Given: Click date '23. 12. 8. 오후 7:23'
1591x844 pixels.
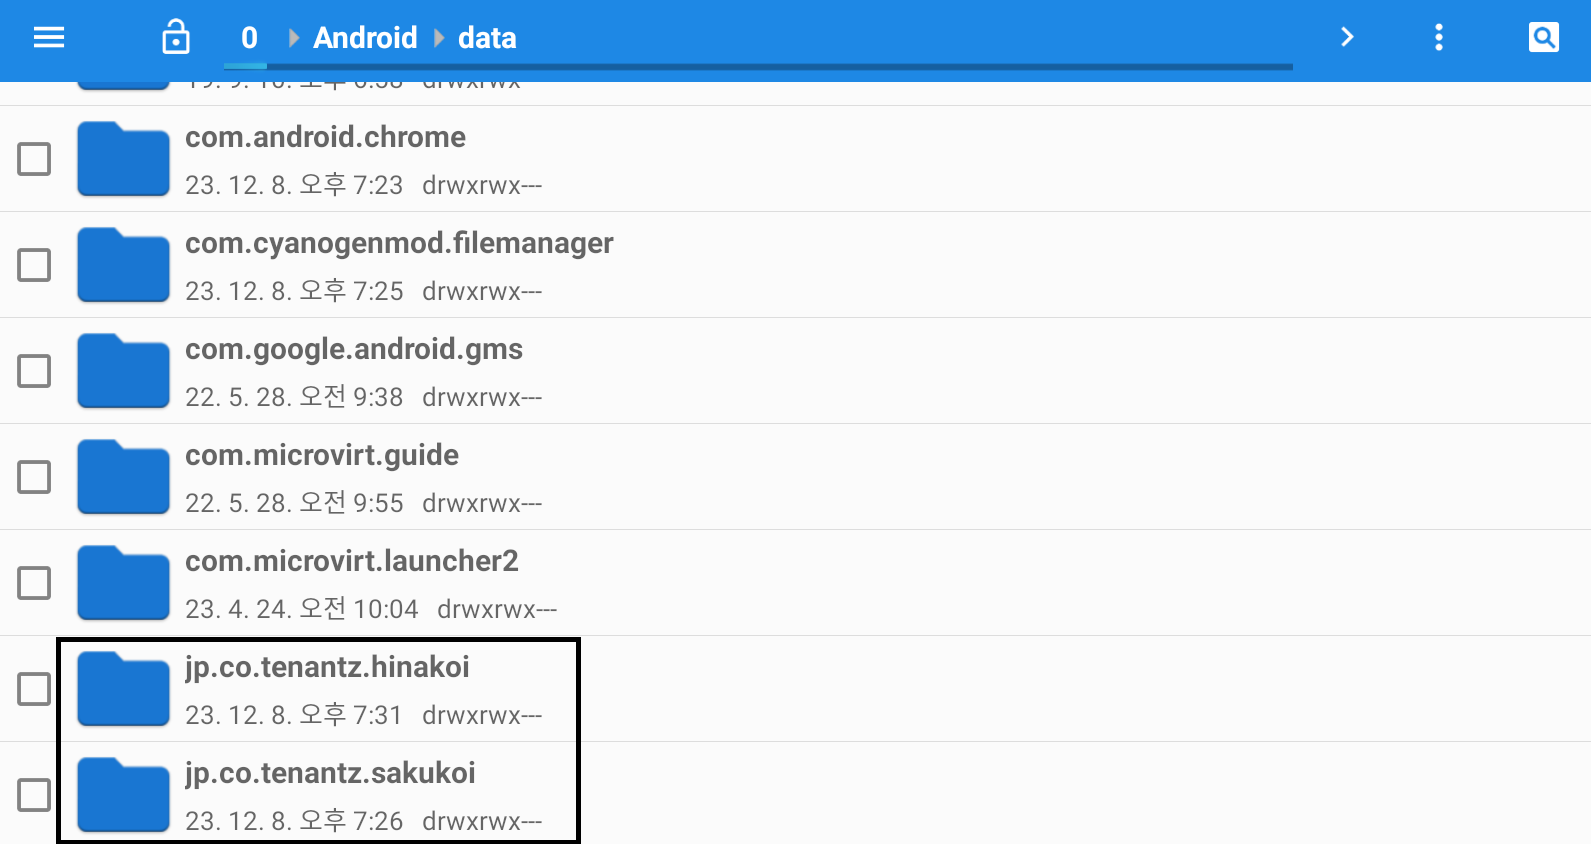Looking at the screenshot, I should (294, 185).
